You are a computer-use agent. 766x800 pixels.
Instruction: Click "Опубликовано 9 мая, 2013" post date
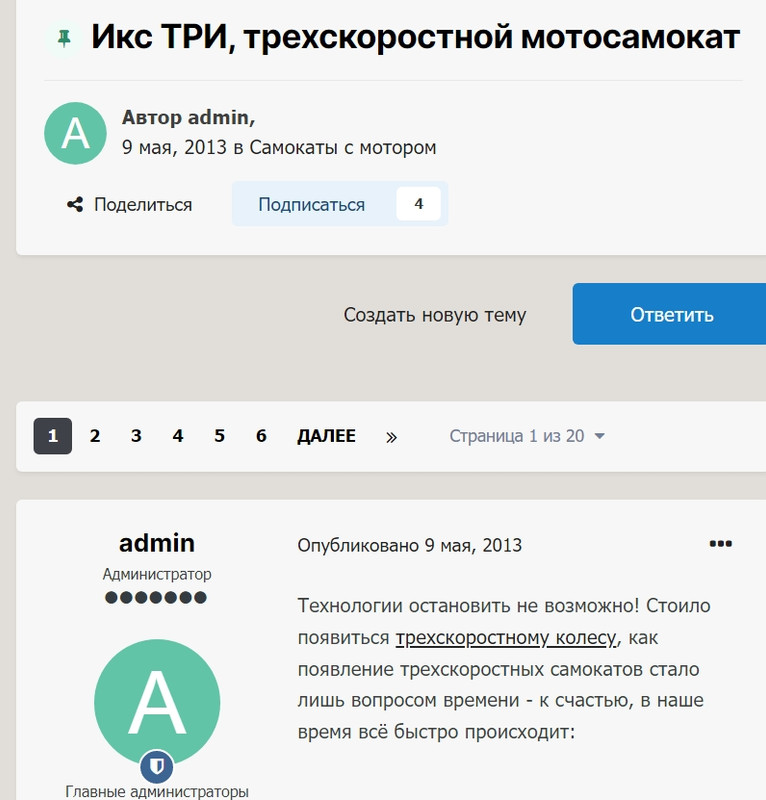(x=410, y=545)
